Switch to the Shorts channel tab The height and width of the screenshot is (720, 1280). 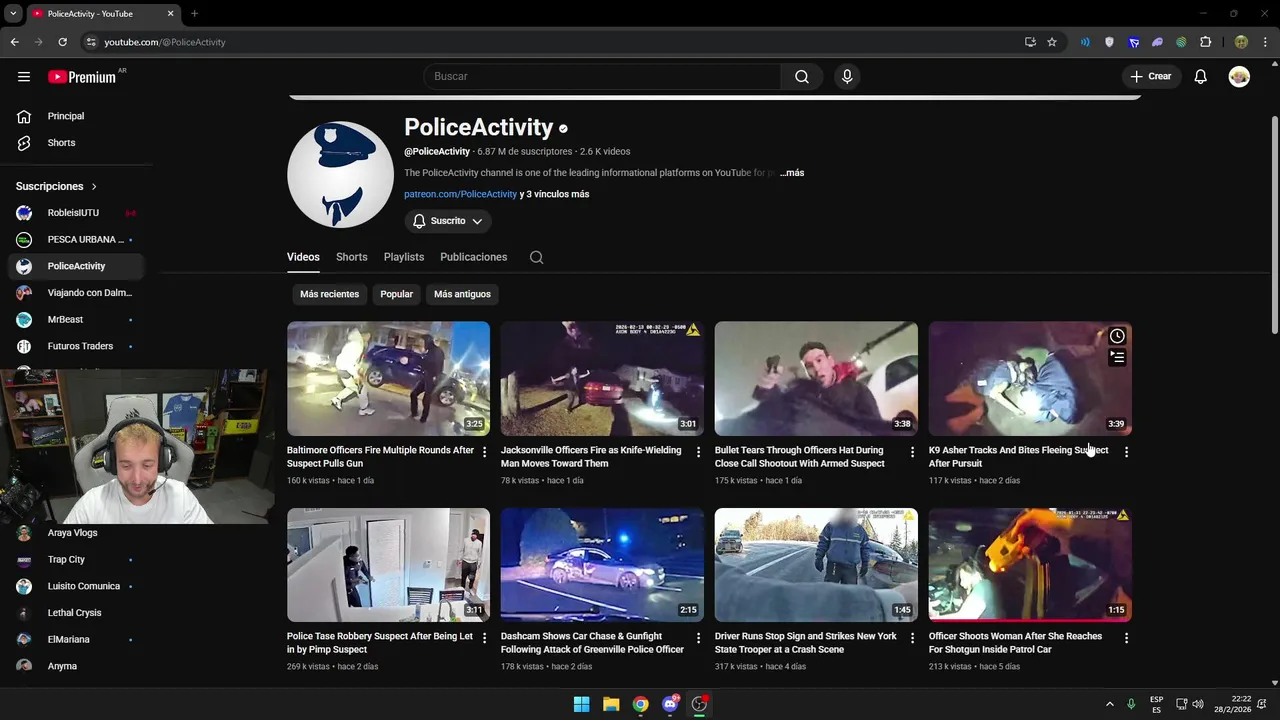coord(351,257)
